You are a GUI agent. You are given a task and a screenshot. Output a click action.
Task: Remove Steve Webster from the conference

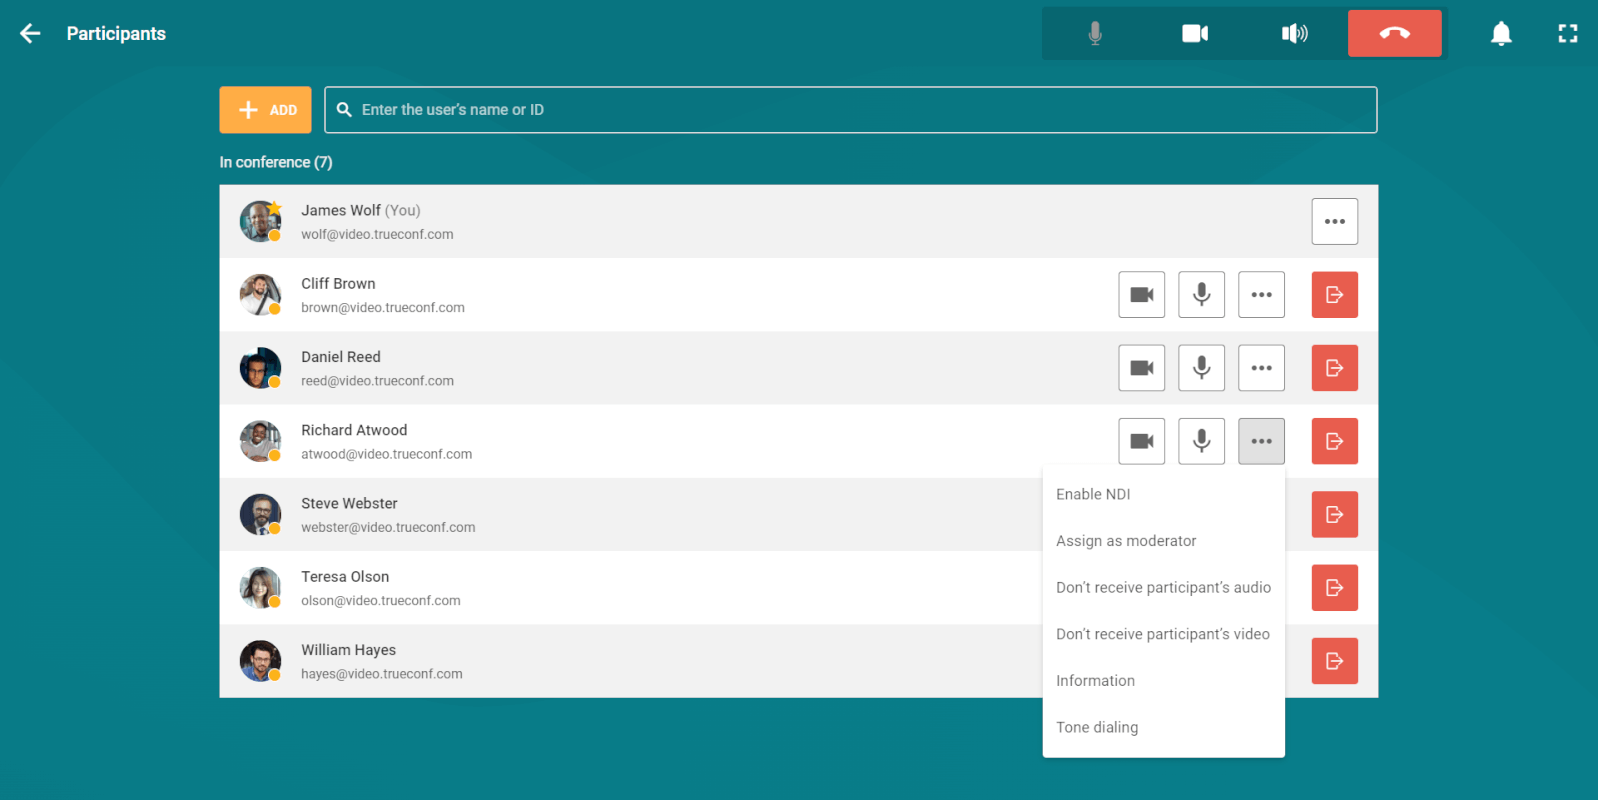pos(1334,514)
